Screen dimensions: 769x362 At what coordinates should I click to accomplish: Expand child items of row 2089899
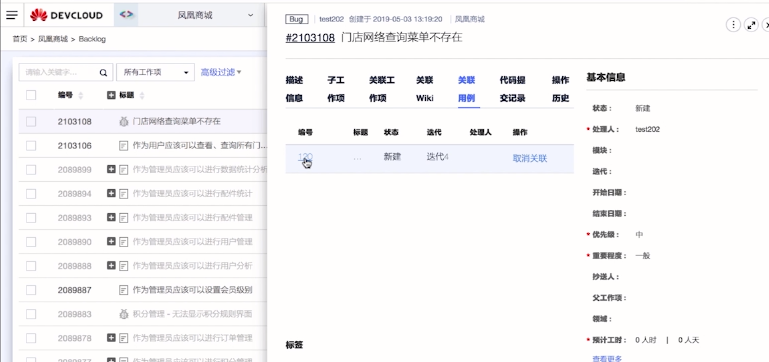111,169
